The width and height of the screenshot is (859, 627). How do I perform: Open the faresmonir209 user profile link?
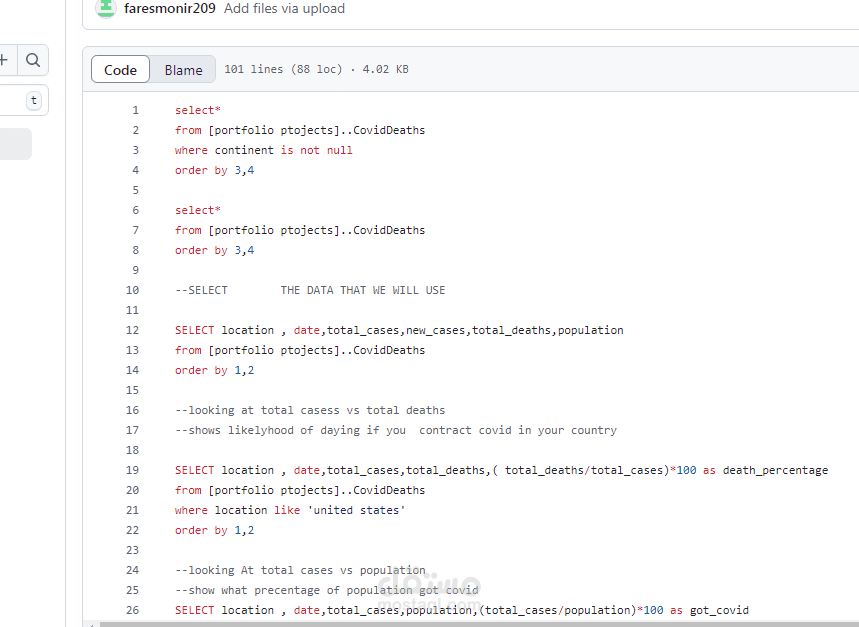[x=170, y=9]
